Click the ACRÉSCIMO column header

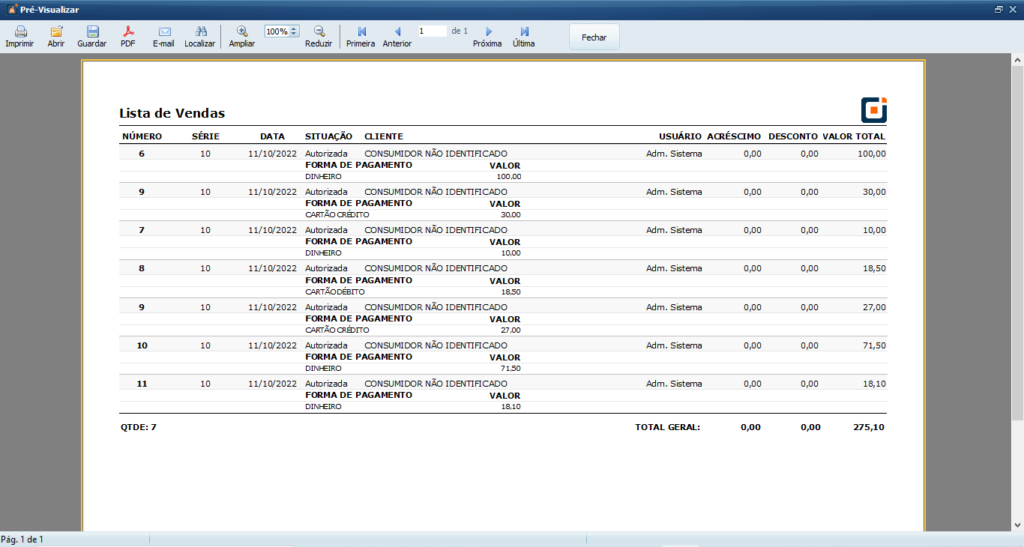734,136
